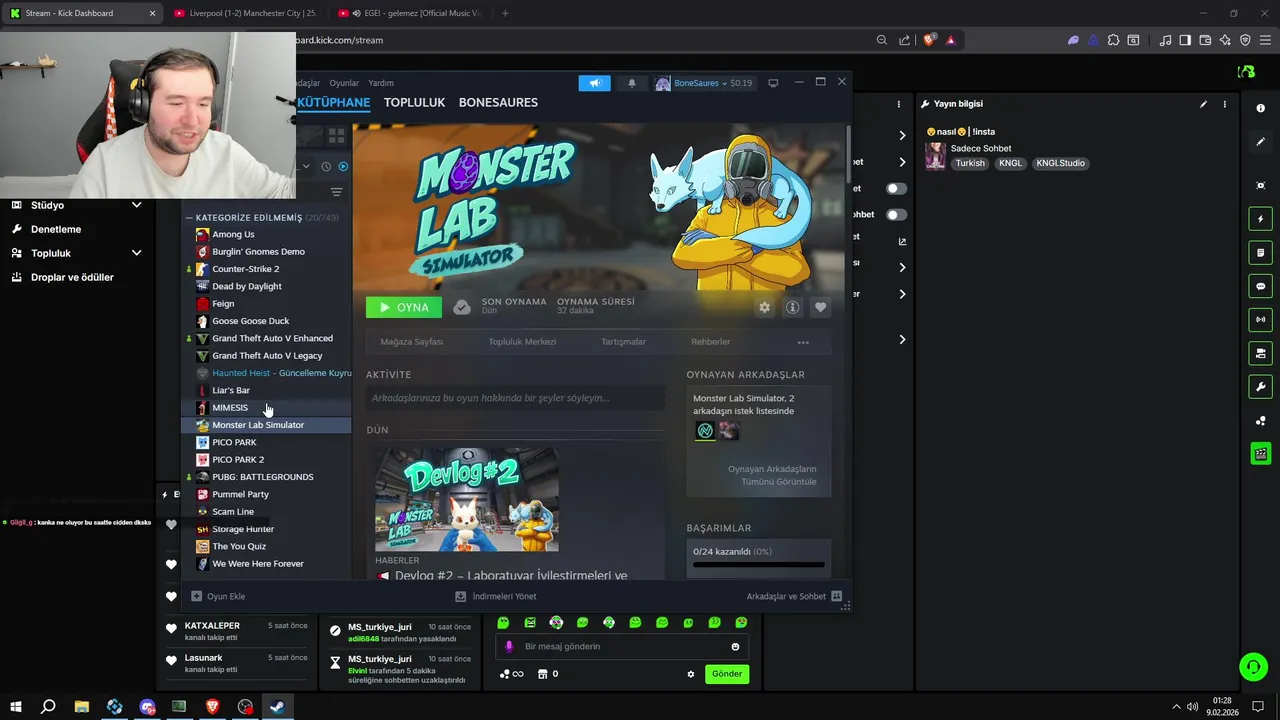The height and width of the screenshot is (720, 1280).
Task: Open the TOPLULUK tab in Steam
Action: pyautogui.click(x=414, y=102)
